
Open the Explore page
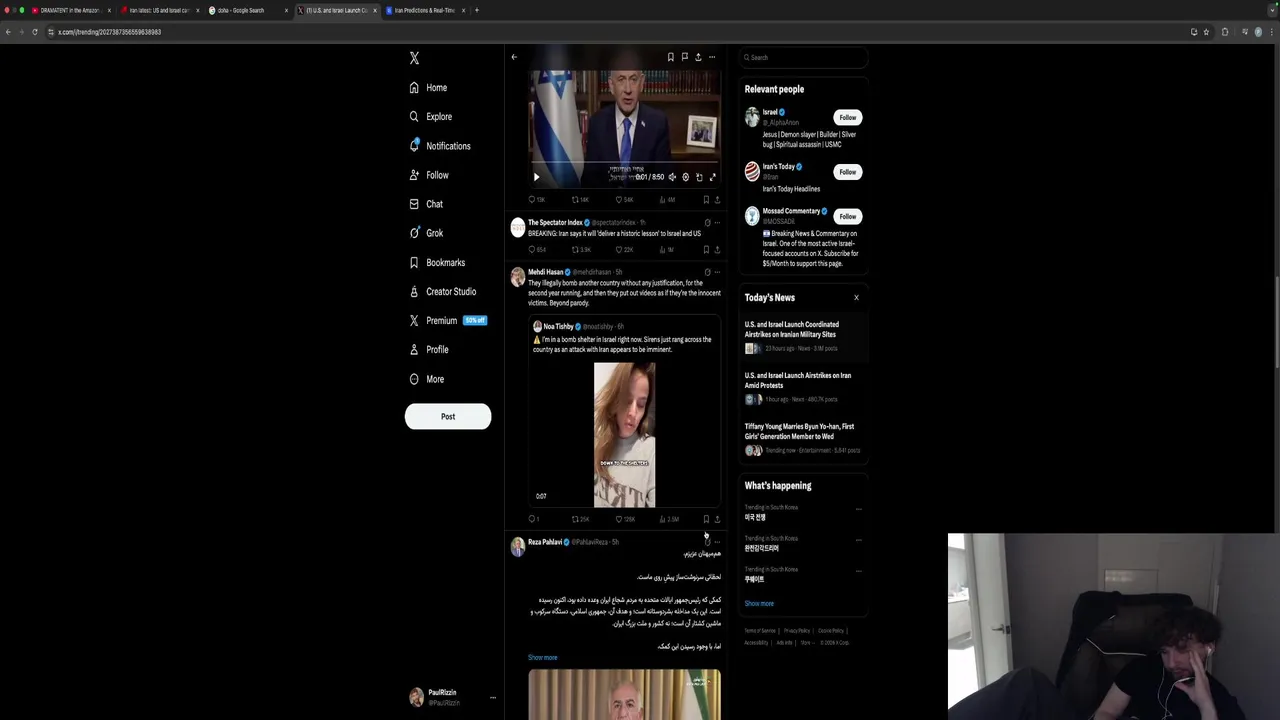pyautogui.click(x=430, y=117)
